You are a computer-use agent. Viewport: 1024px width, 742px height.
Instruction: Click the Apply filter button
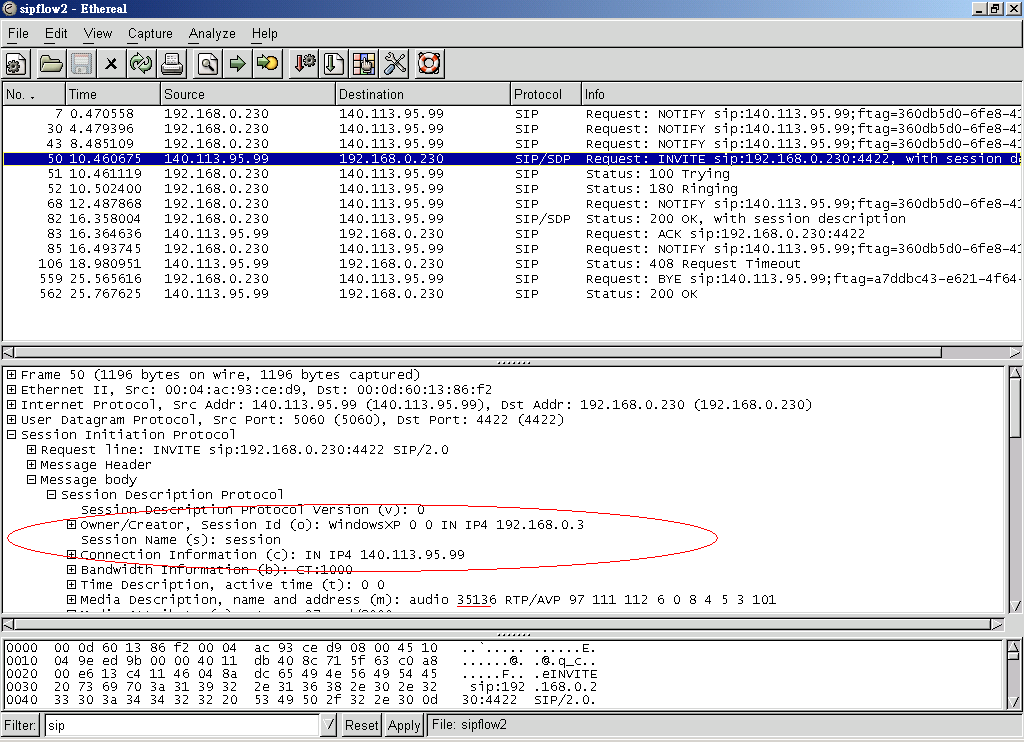pos(404,725)
